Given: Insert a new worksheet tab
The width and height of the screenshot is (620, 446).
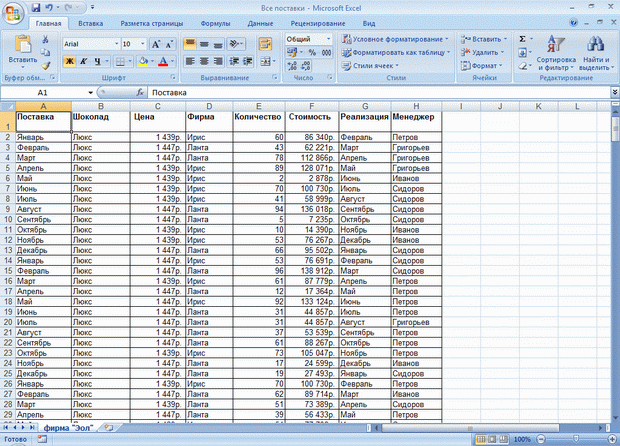Looking at the screenshot, I should 108,427.
